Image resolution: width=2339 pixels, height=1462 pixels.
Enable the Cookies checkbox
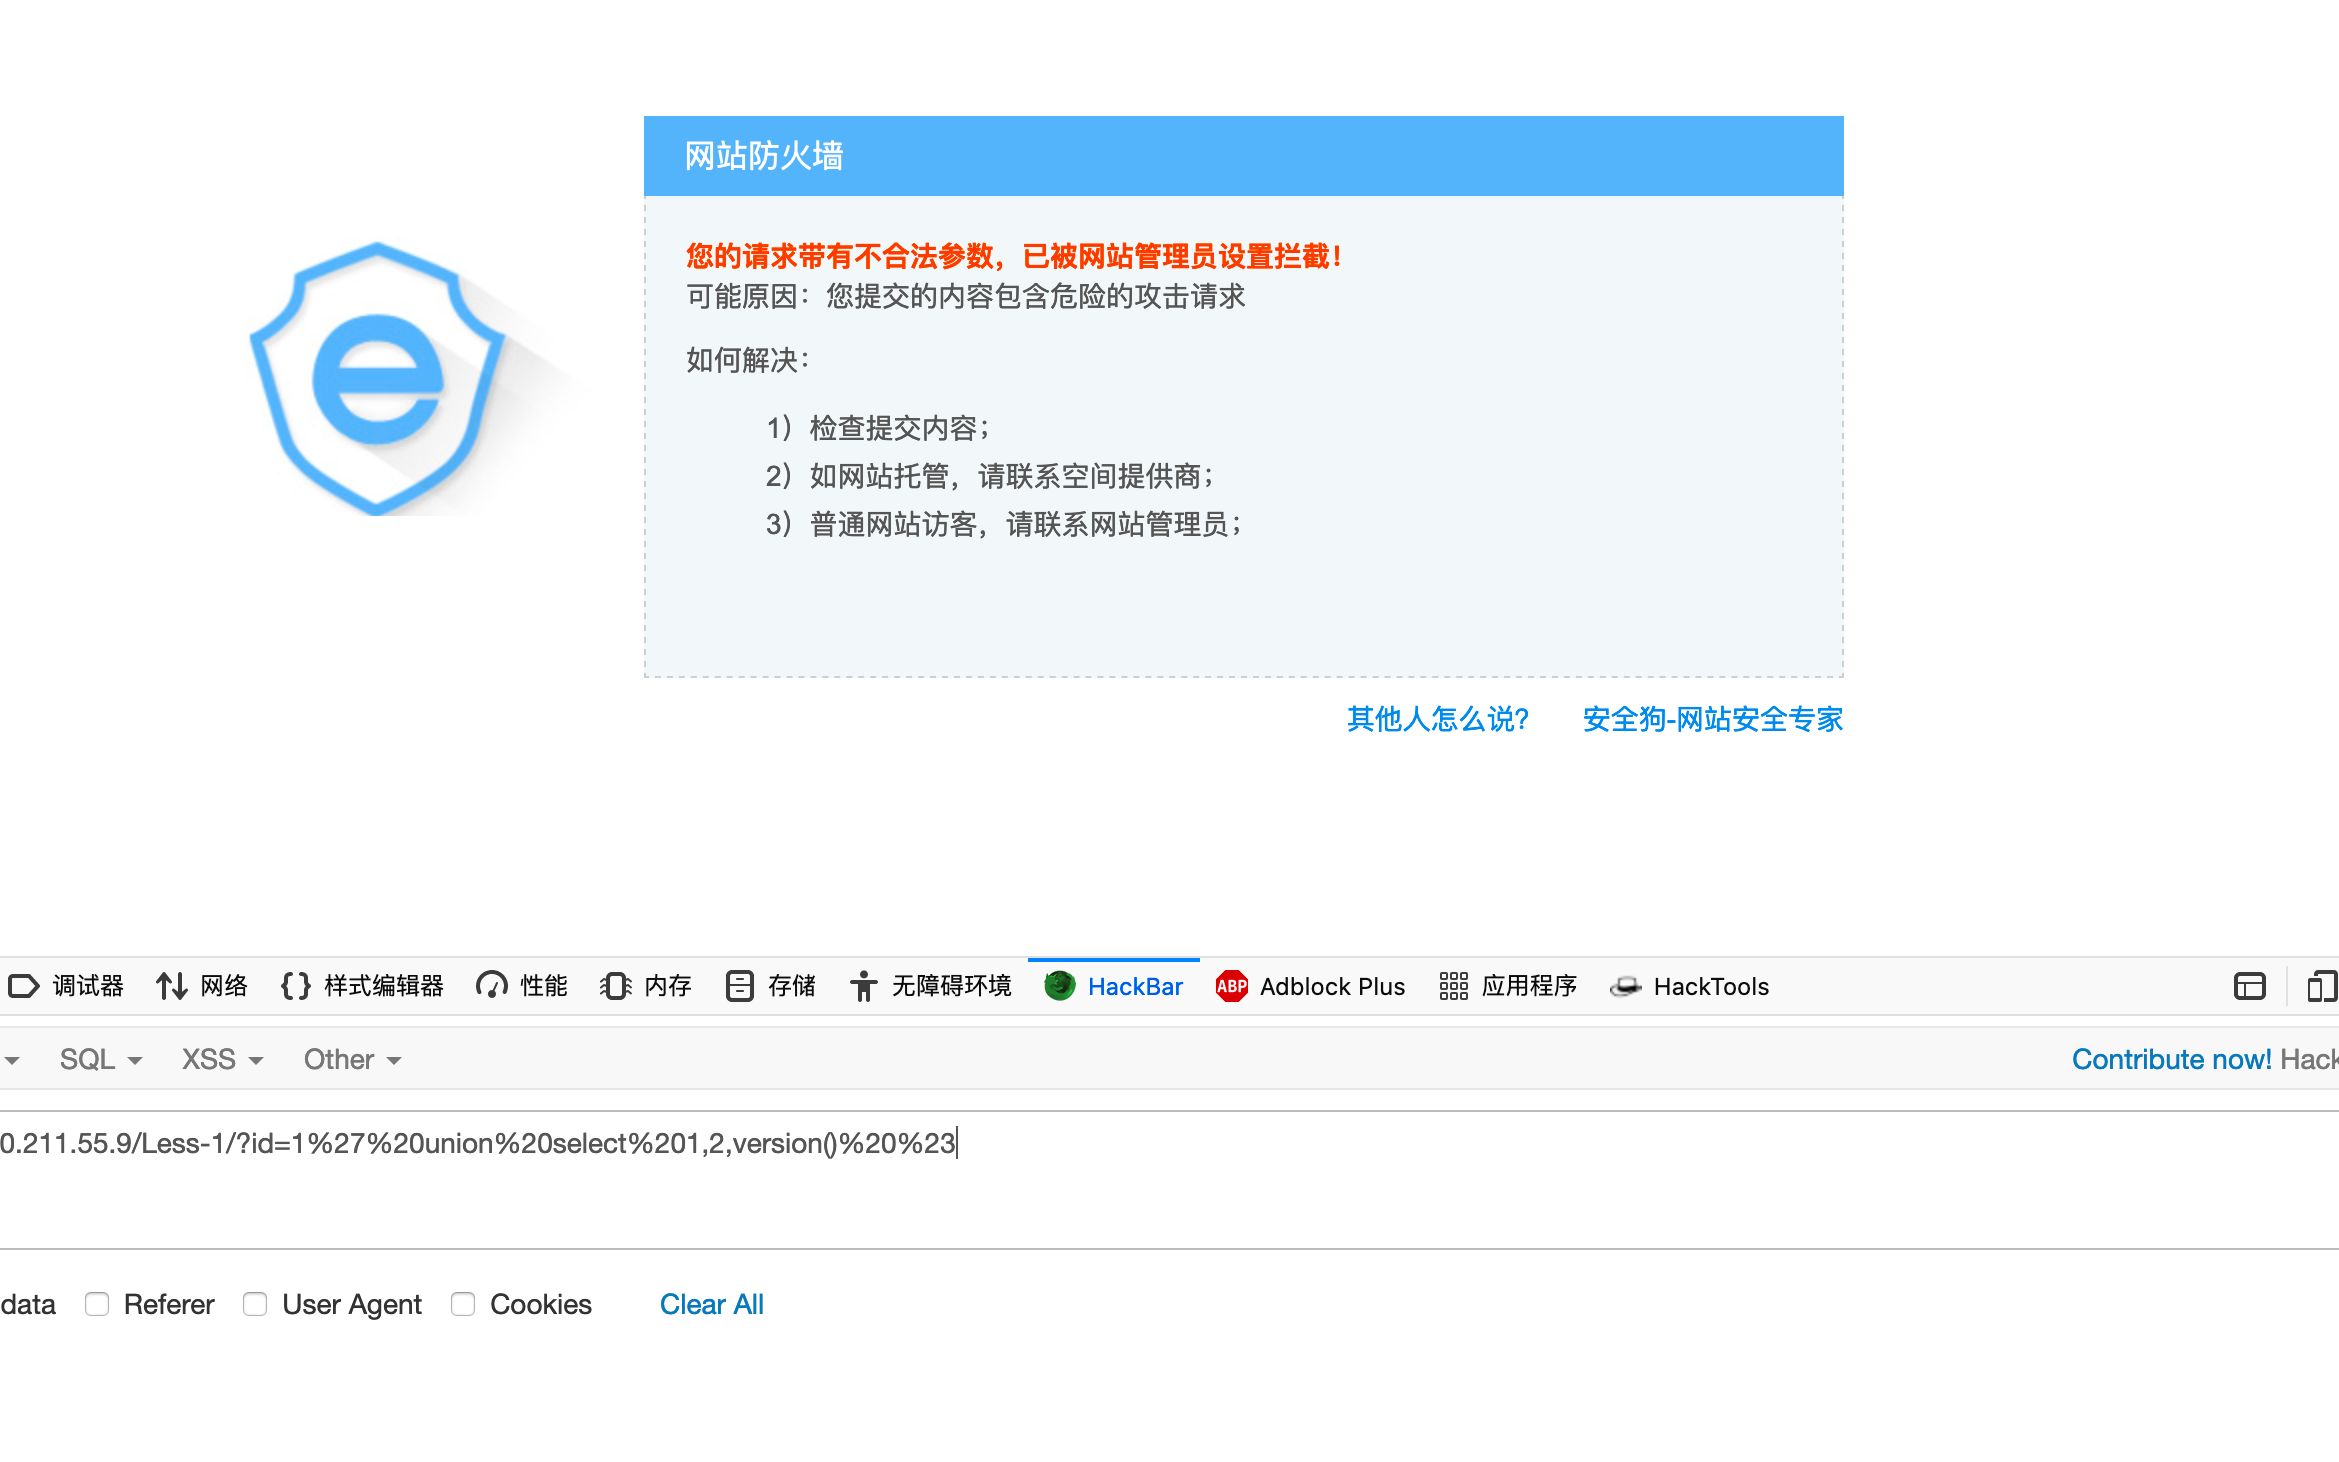tap(463, 1304)
